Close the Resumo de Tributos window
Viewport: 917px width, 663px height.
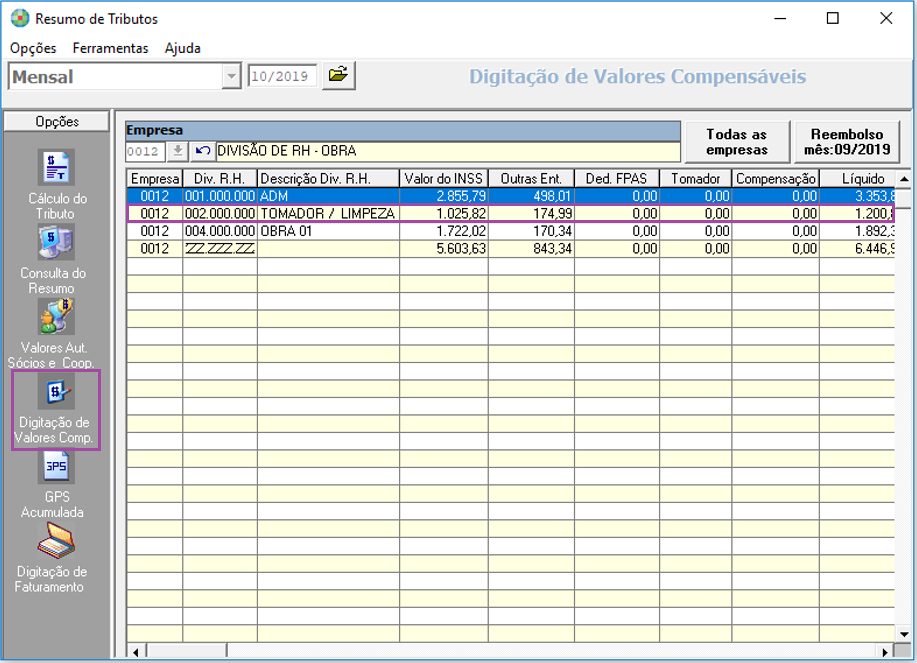[x=886, y=19]
